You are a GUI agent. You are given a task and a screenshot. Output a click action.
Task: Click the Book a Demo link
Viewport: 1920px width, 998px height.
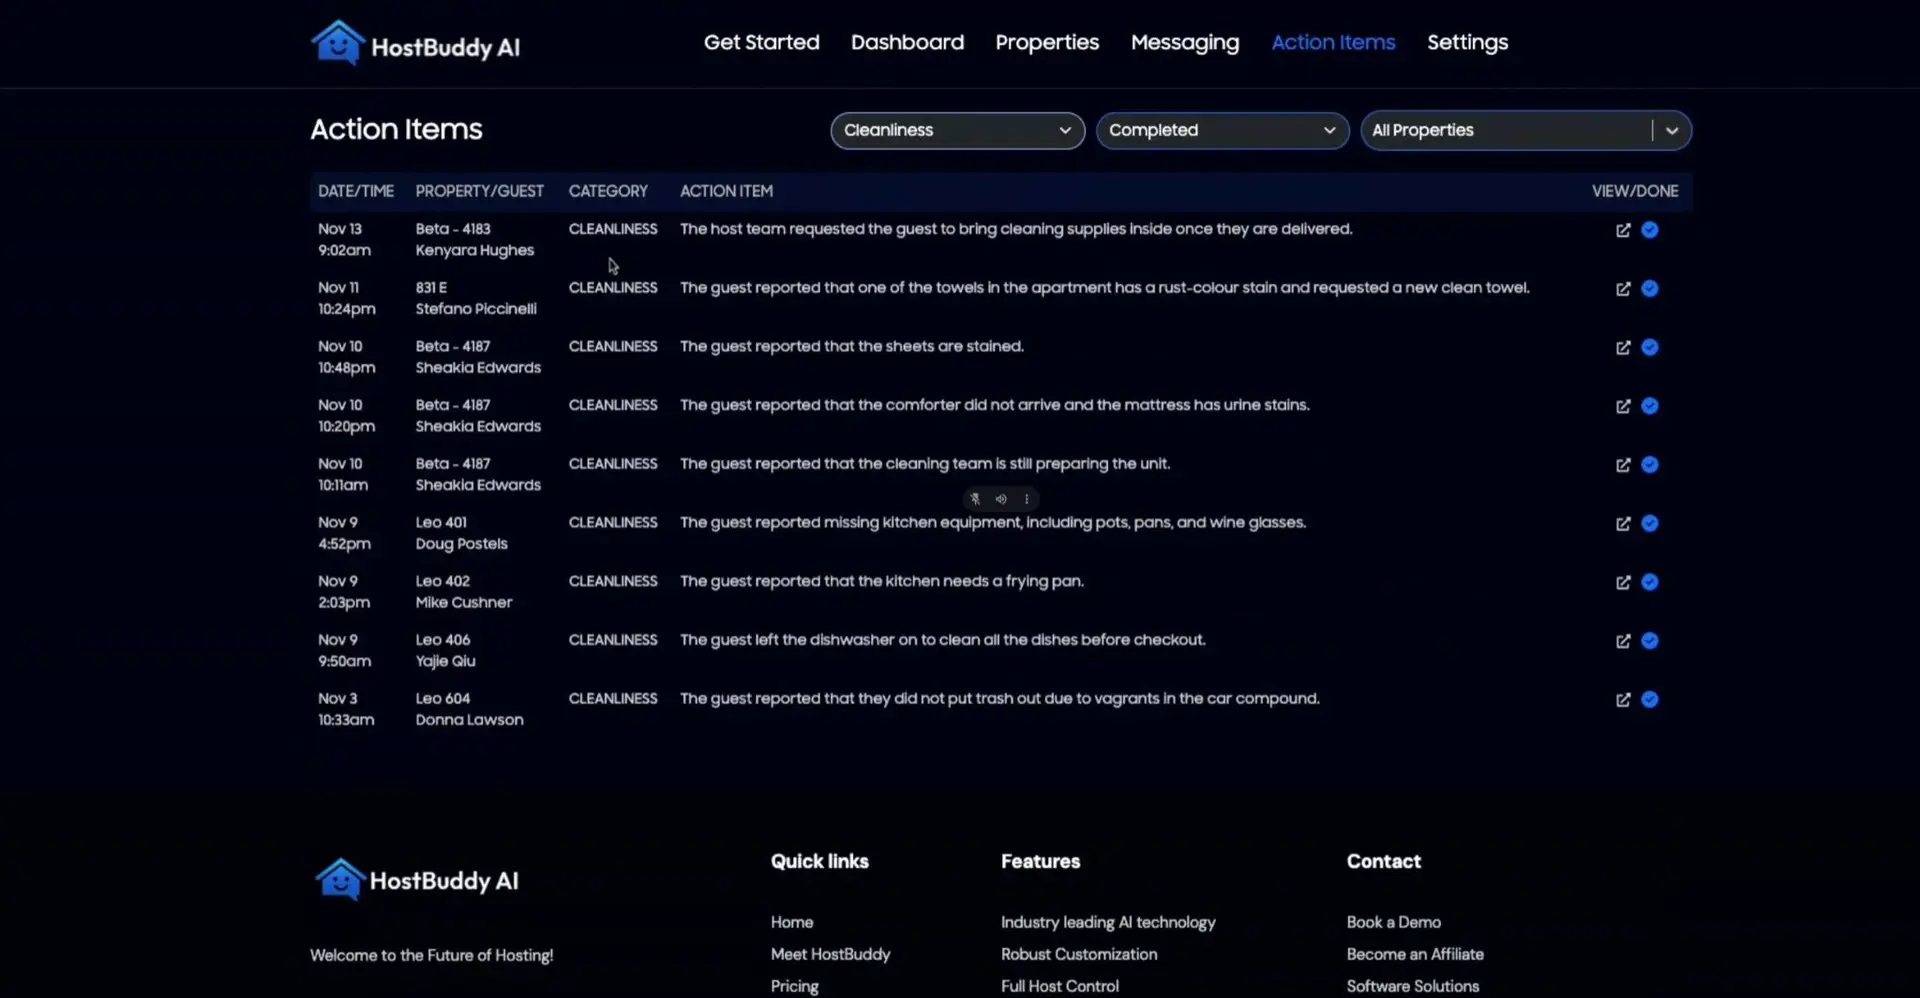pos(1393,922)
